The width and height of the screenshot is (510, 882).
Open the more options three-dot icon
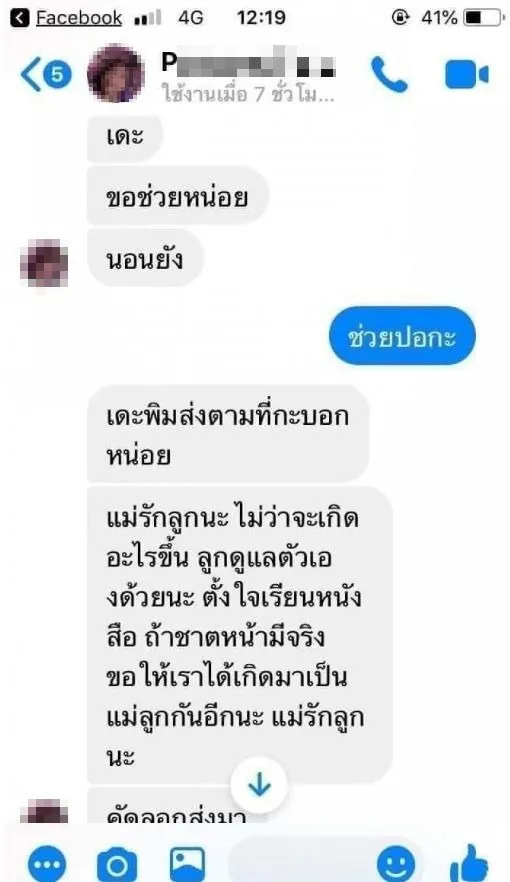click(47, 865)
